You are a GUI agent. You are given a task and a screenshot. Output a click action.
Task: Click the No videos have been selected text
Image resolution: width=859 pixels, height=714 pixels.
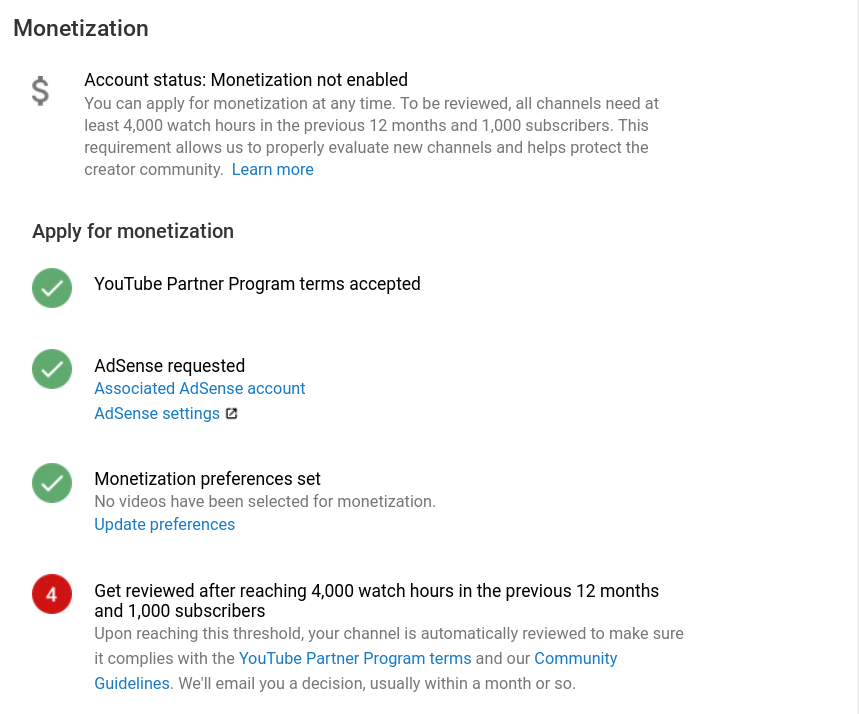tap(265, 501)
